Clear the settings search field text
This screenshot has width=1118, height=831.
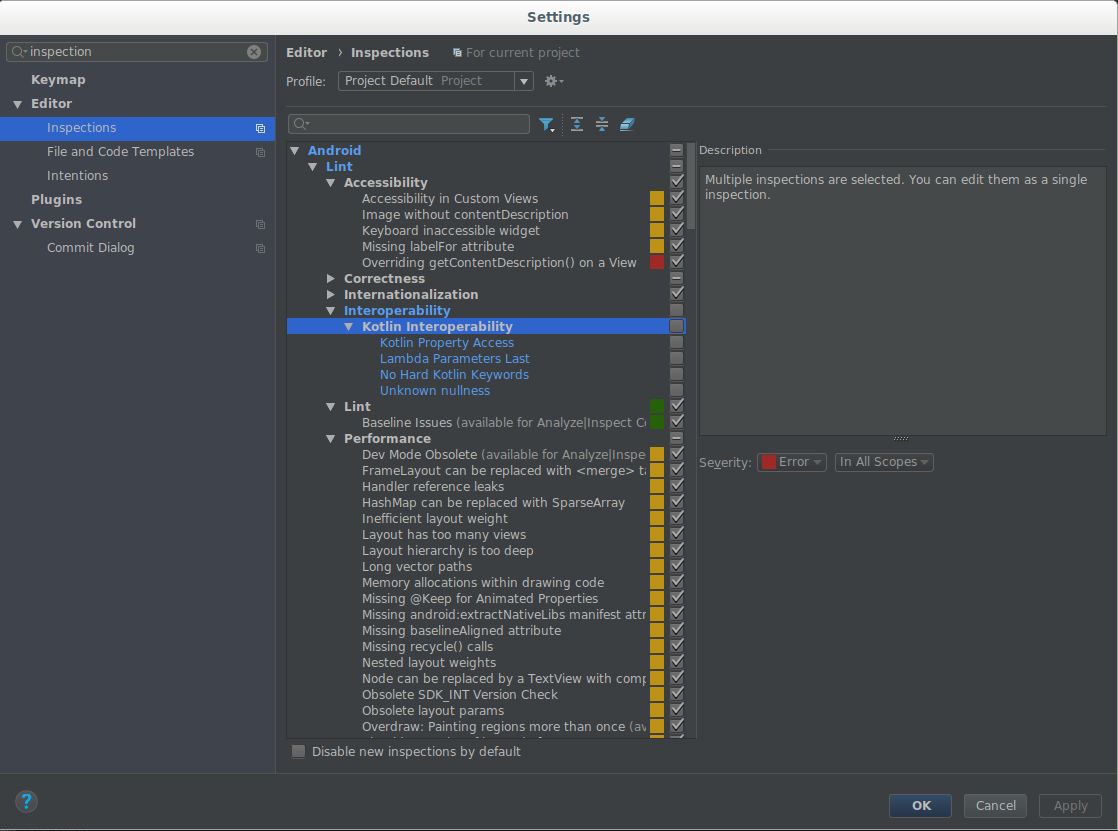(x=254, y=52)
